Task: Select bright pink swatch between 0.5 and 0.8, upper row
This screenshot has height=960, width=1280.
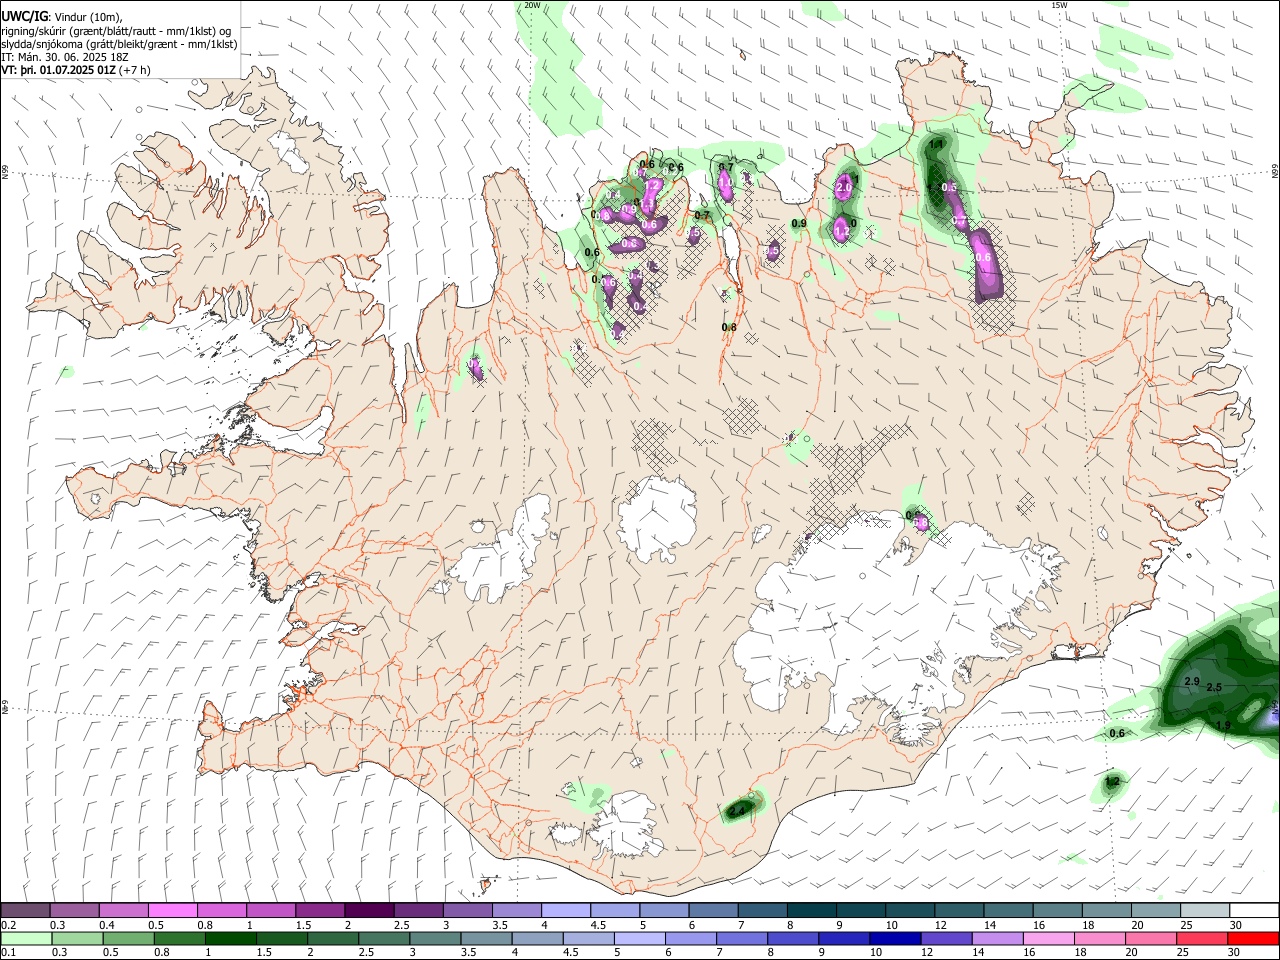Action: (x=172, y=910)
